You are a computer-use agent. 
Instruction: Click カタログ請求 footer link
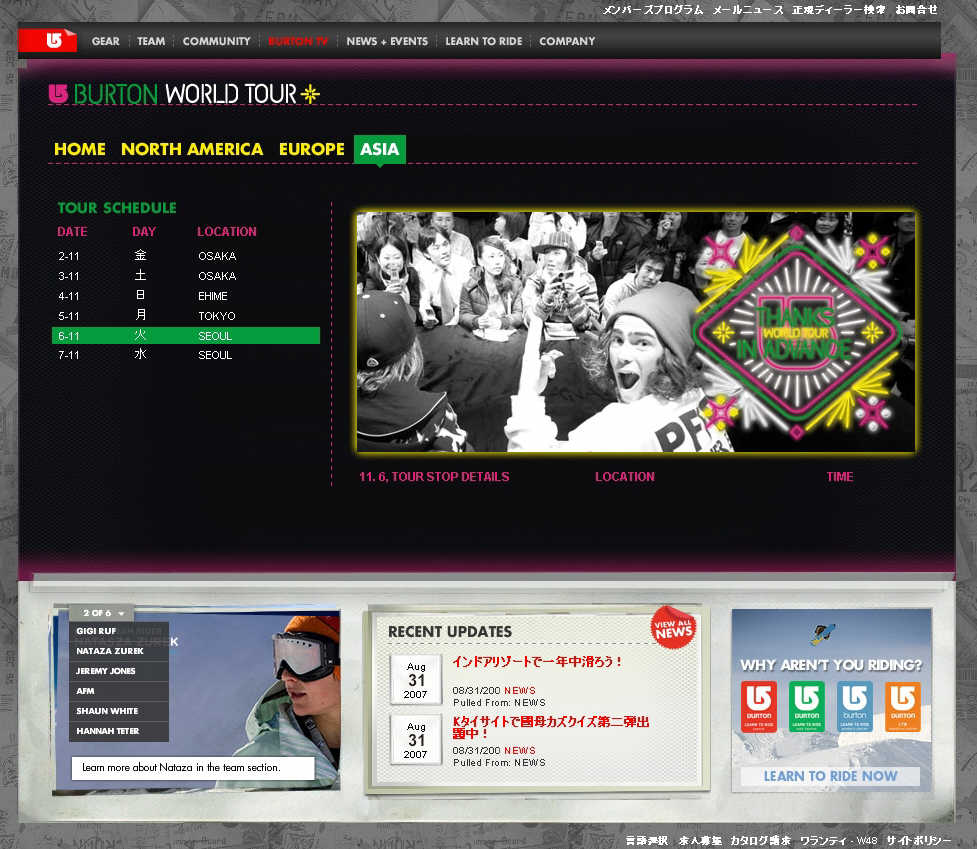click(x=760, y=840)
